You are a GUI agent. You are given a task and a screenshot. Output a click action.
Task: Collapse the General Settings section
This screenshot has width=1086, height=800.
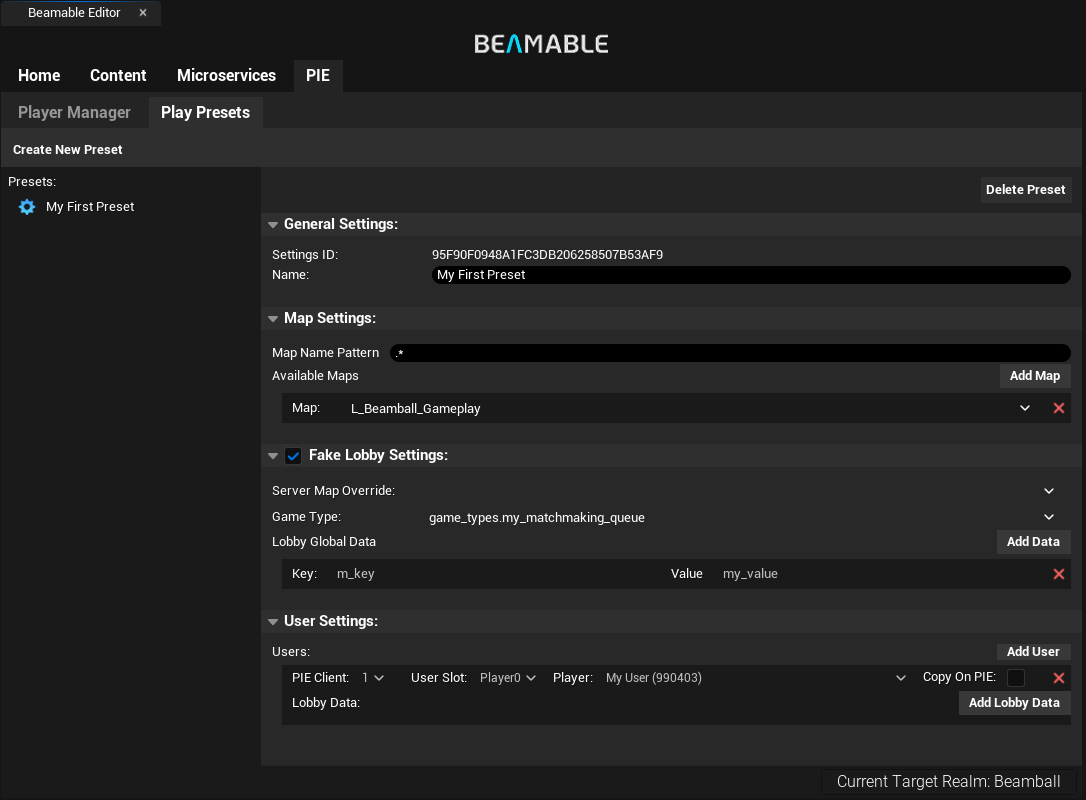tap(273, 224)
